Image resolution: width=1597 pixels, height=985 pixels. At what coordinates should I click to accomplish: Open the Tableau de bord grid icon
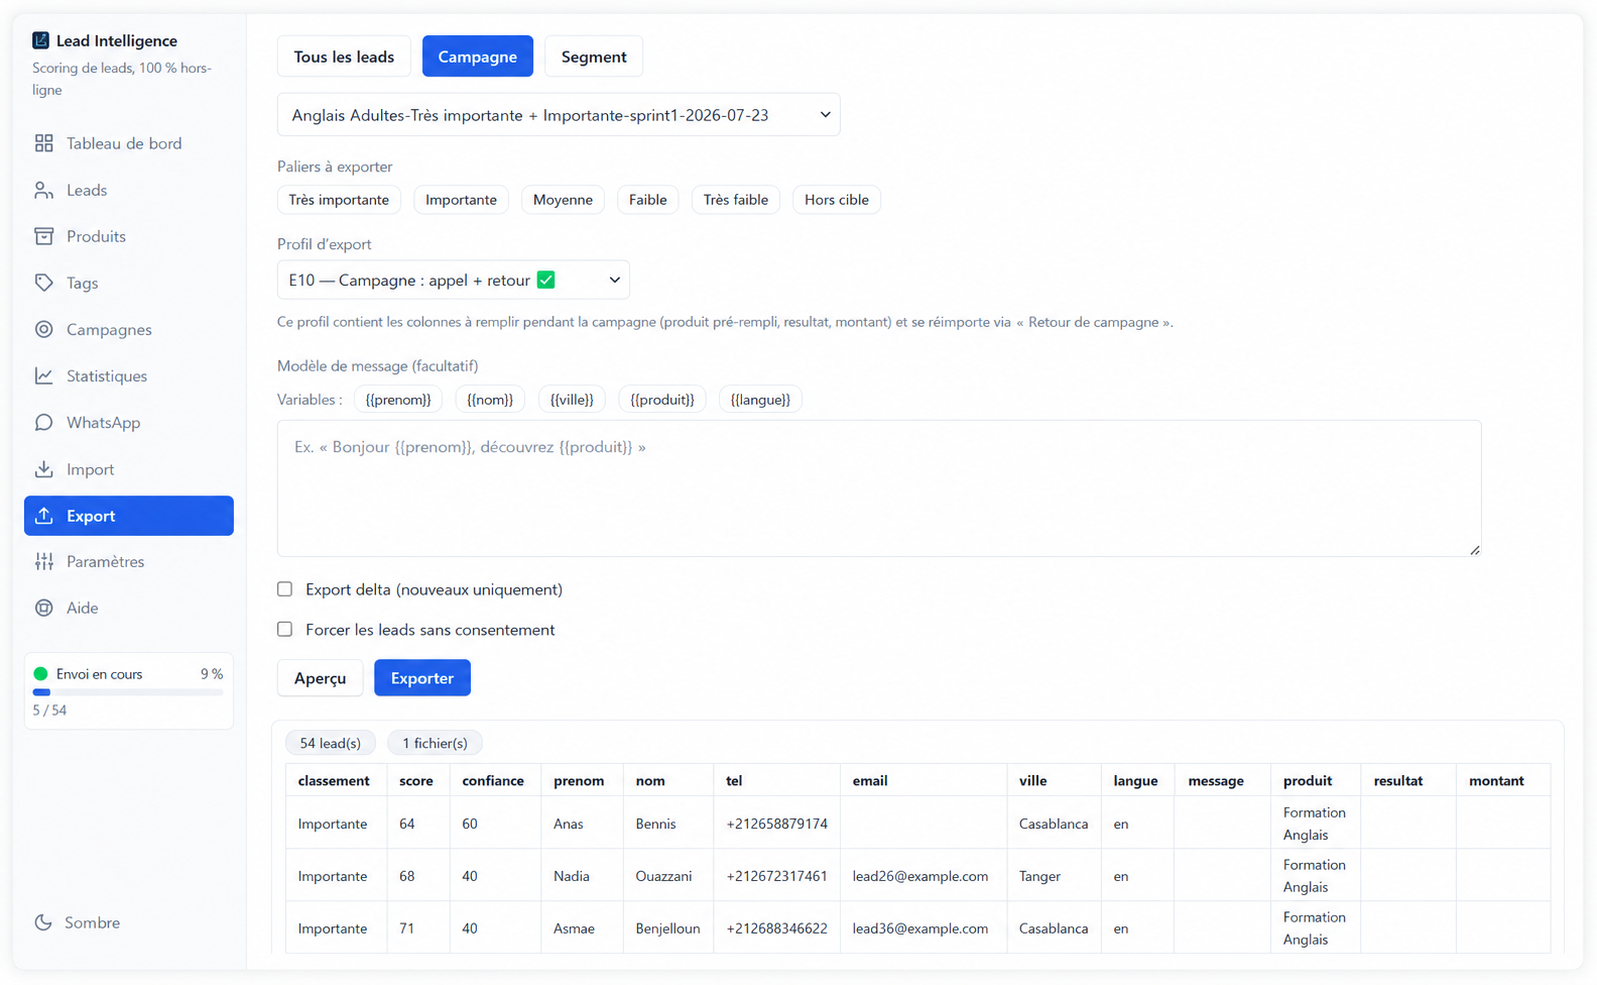44,143
